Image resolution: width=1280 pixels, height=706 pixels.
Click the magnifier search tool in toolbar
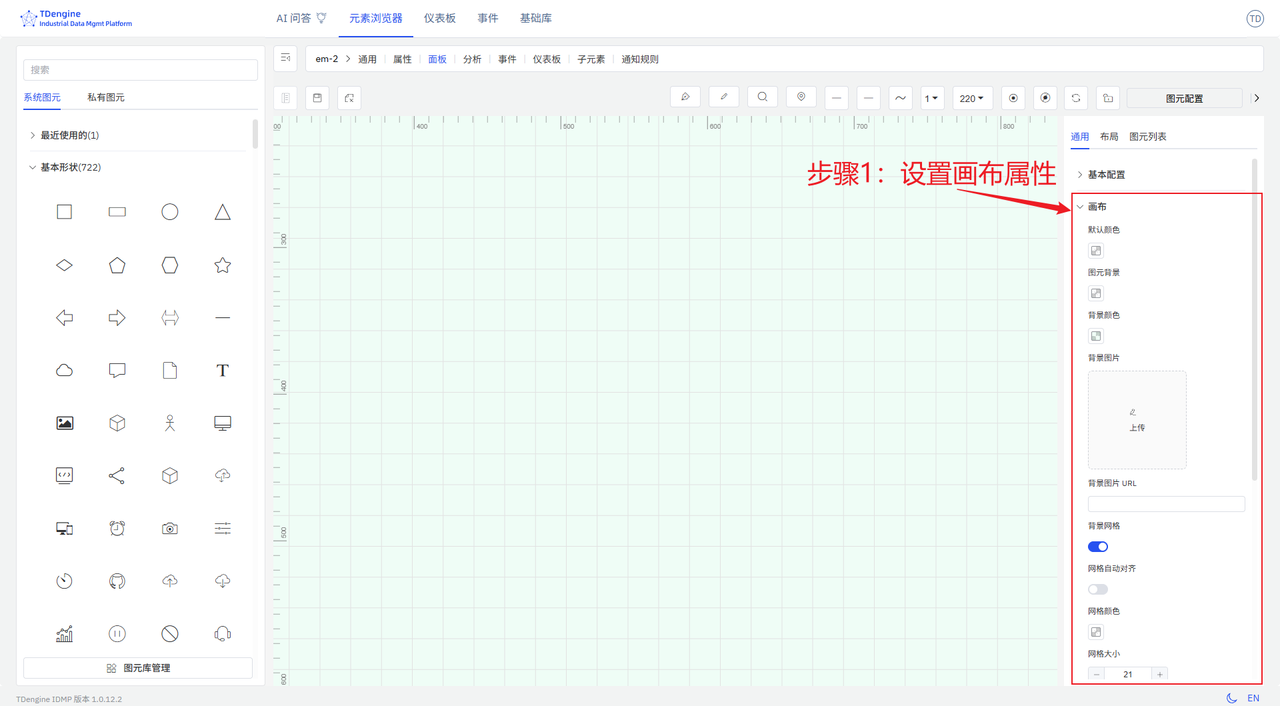(x=762, y=98)
